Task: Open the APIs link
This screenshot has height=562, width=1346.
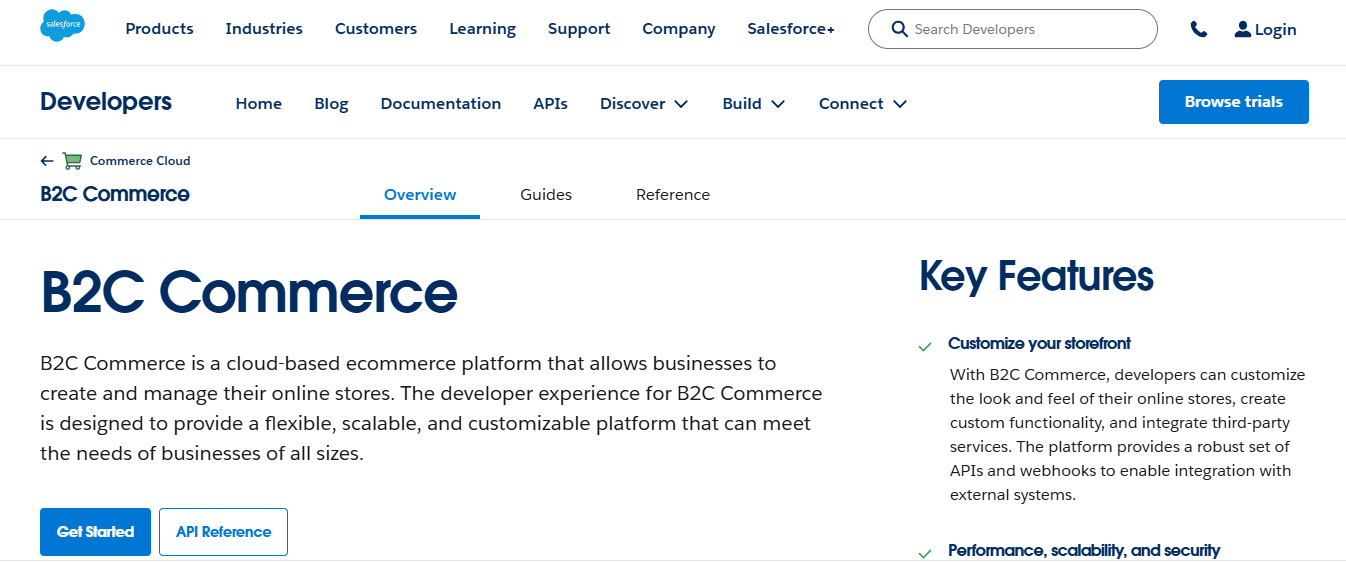Action: [550, 104]
